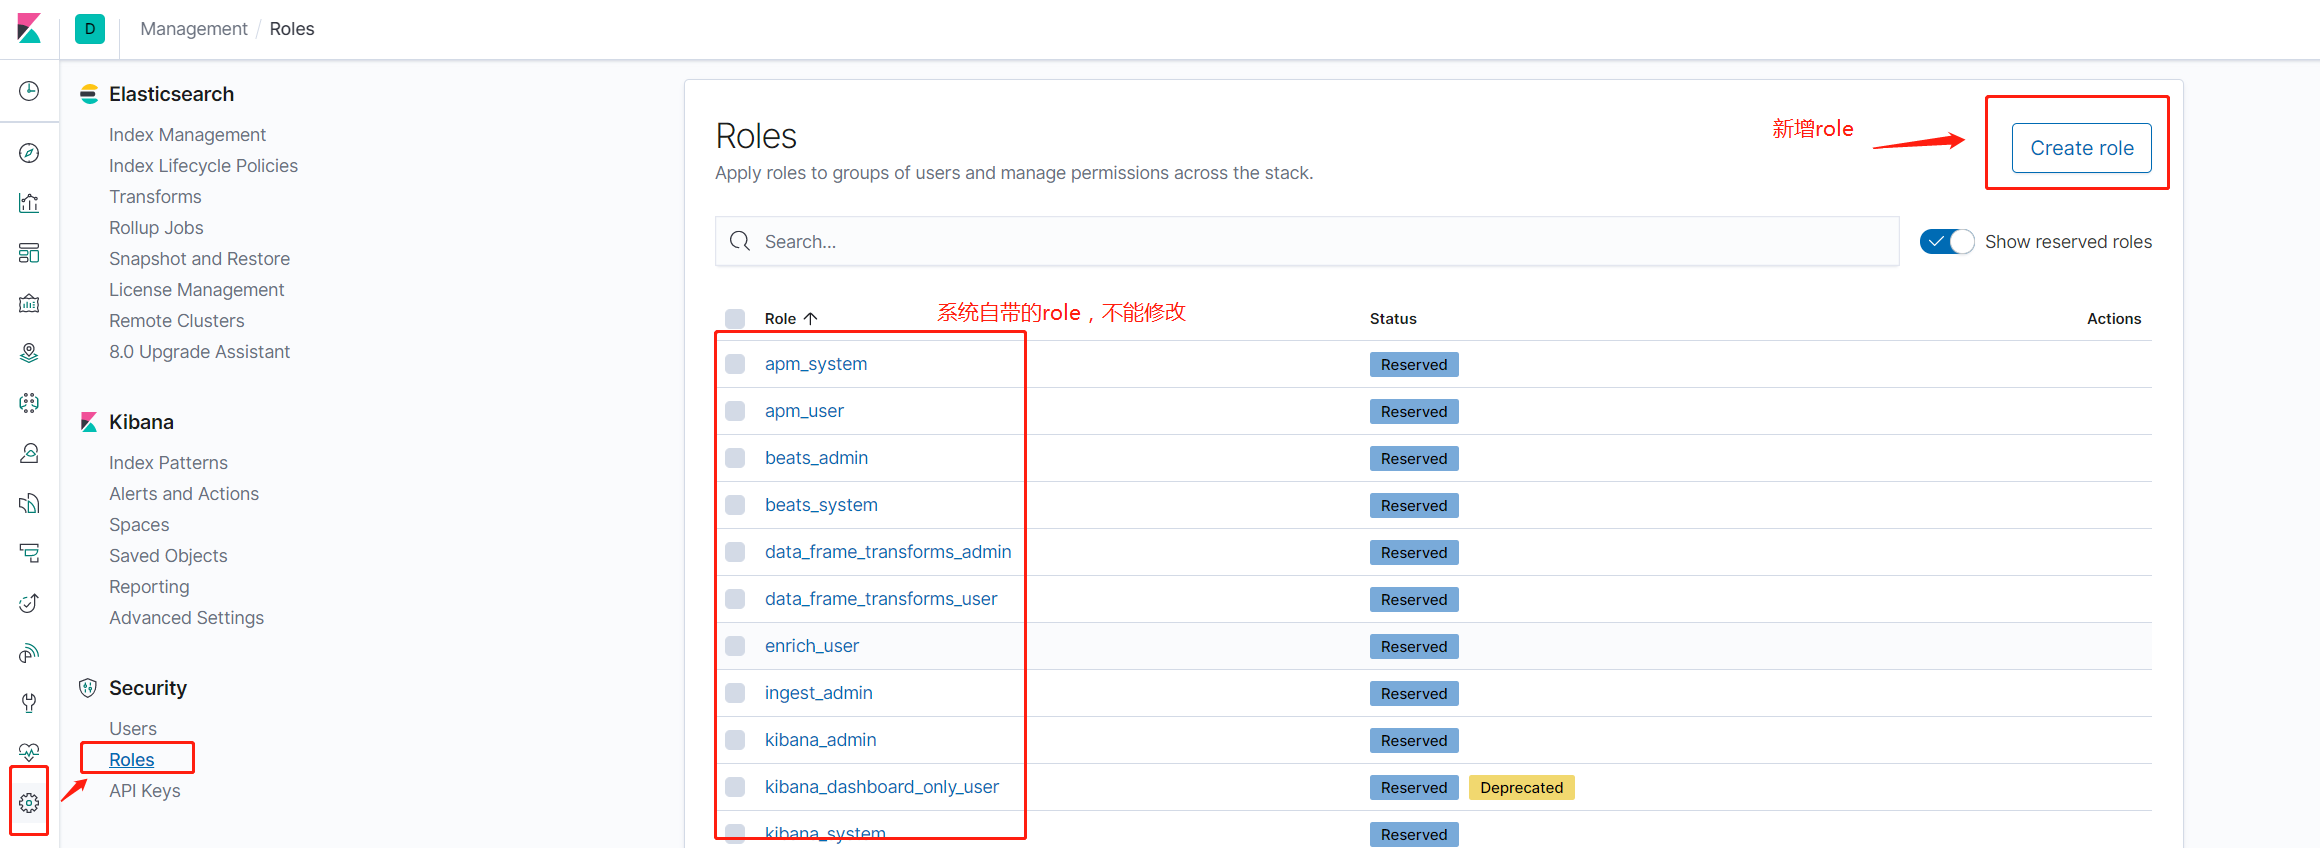
Task: Click the Elasticsearch section logo
Action: tap(89, 94)
